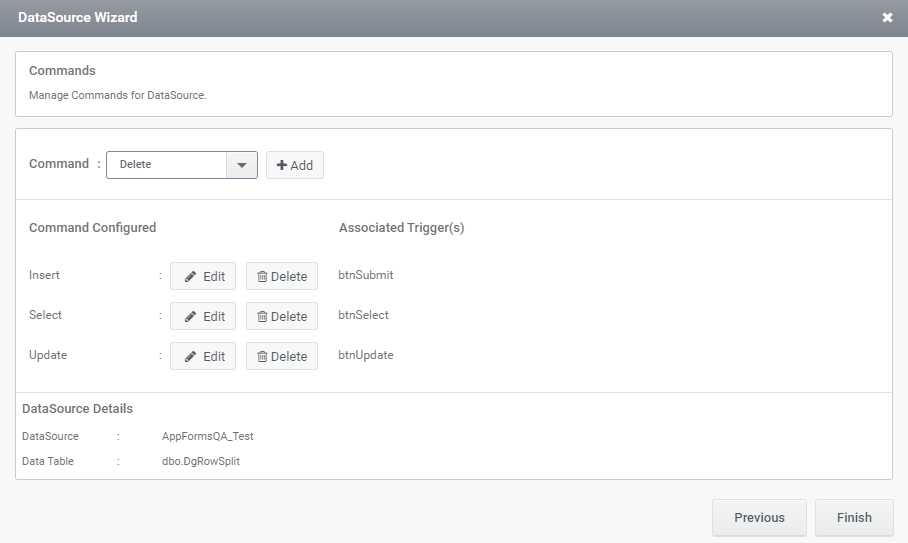Click the trash icon in Update row

tap(262, 357)
